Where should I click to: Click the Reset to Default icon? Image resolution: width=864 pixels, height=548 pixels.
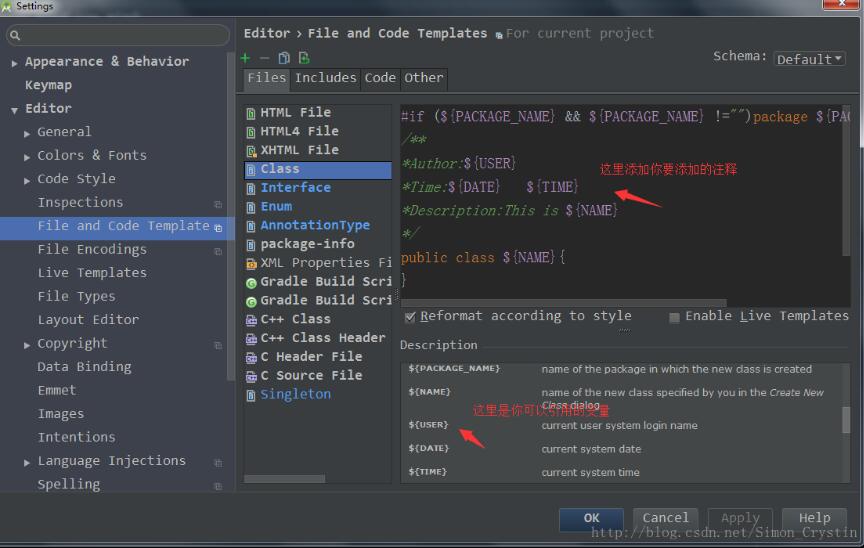click(x=304, y=58)
